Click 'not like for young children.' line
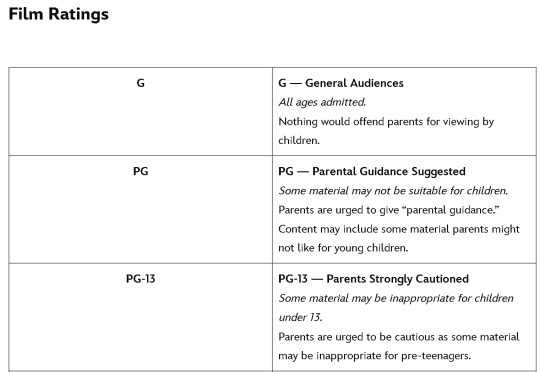The width and height of the screenshot is (540, 372). coord(343,248)
